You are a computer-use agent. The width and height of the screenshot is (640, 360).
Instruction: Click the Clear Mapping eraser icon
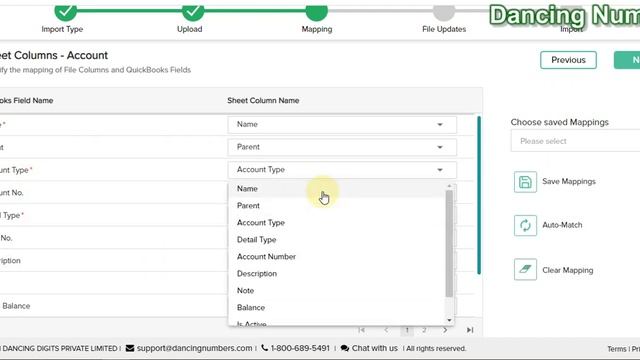click(x=525, y=269)
